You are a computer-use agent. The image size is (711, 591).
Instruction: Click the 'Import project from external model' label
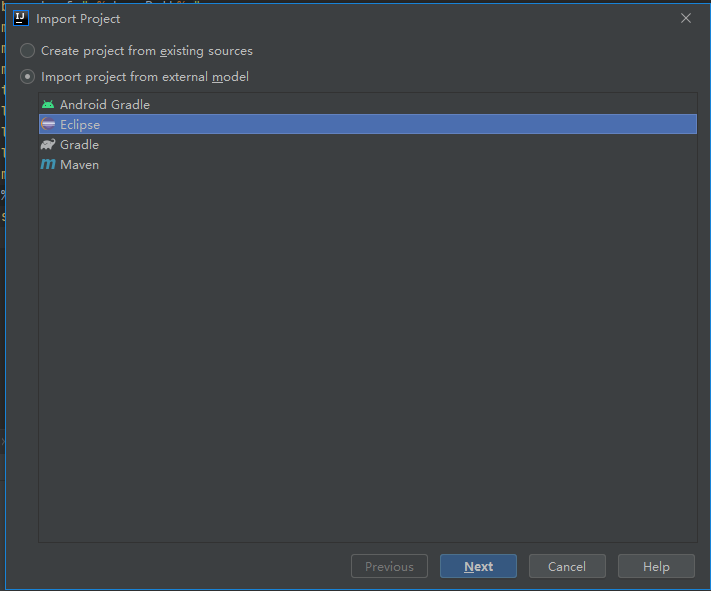click(x=145, y=77)
